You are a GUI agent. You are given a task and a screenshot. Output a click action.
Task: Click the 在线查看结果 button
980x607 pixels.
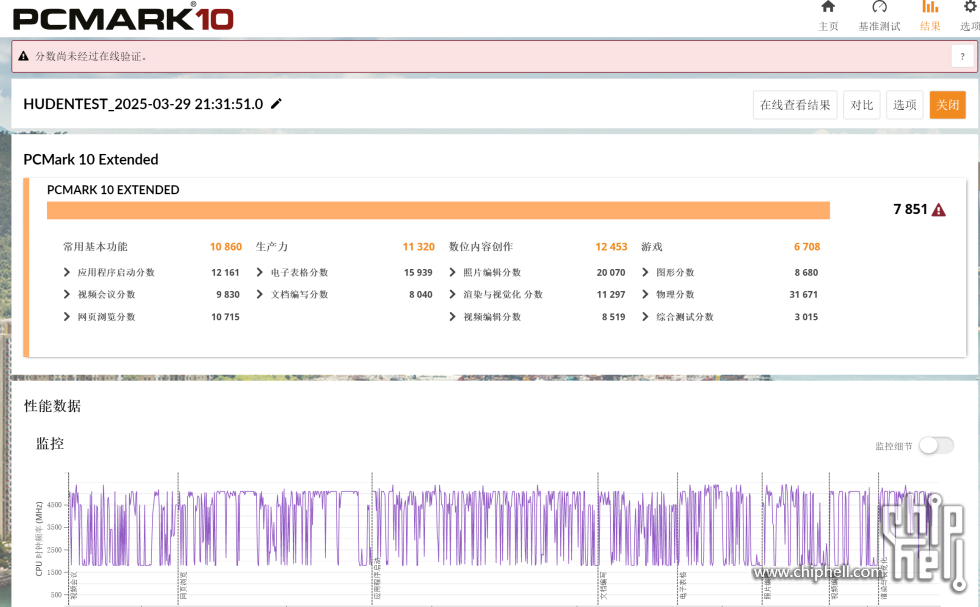(795, 105)
